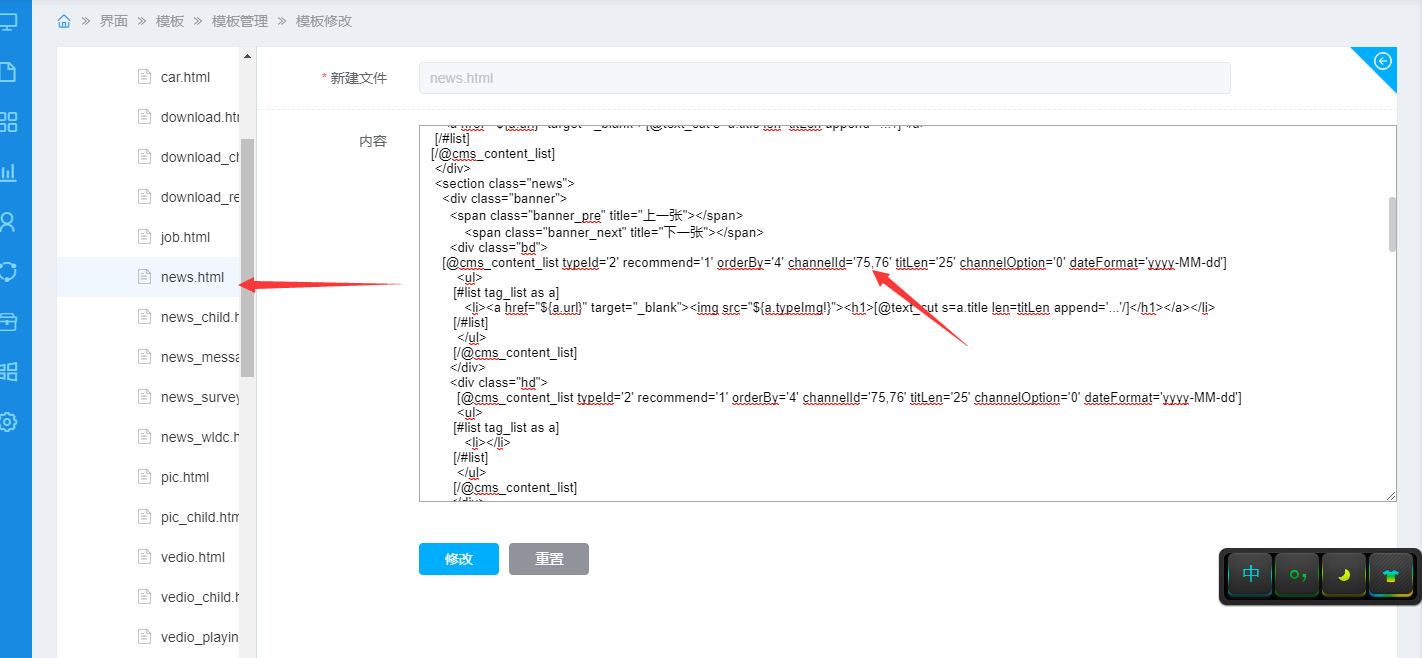Click the '<div class="hd">' code line
This screenshot has height=658, width=1422.
pyautogui.click(x=498, y=382)
